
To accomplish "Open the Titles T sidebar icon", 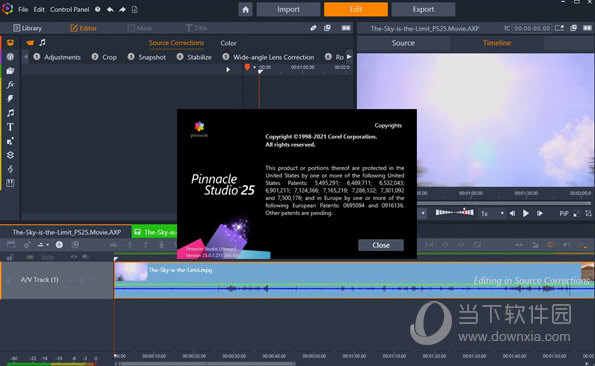I will (x=10, y=127).
